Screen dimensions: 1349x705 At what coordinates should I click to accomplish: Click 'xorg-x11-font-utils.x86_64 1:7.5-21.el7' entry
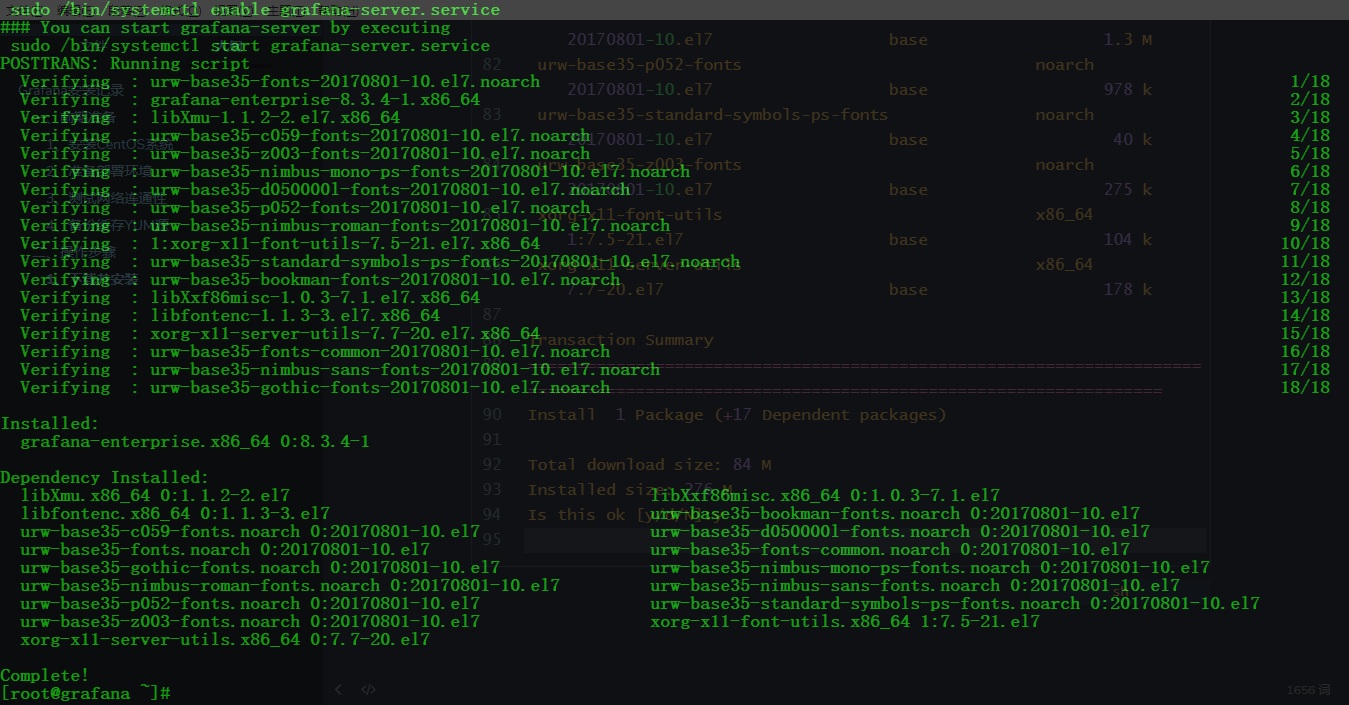coord(845,621)
